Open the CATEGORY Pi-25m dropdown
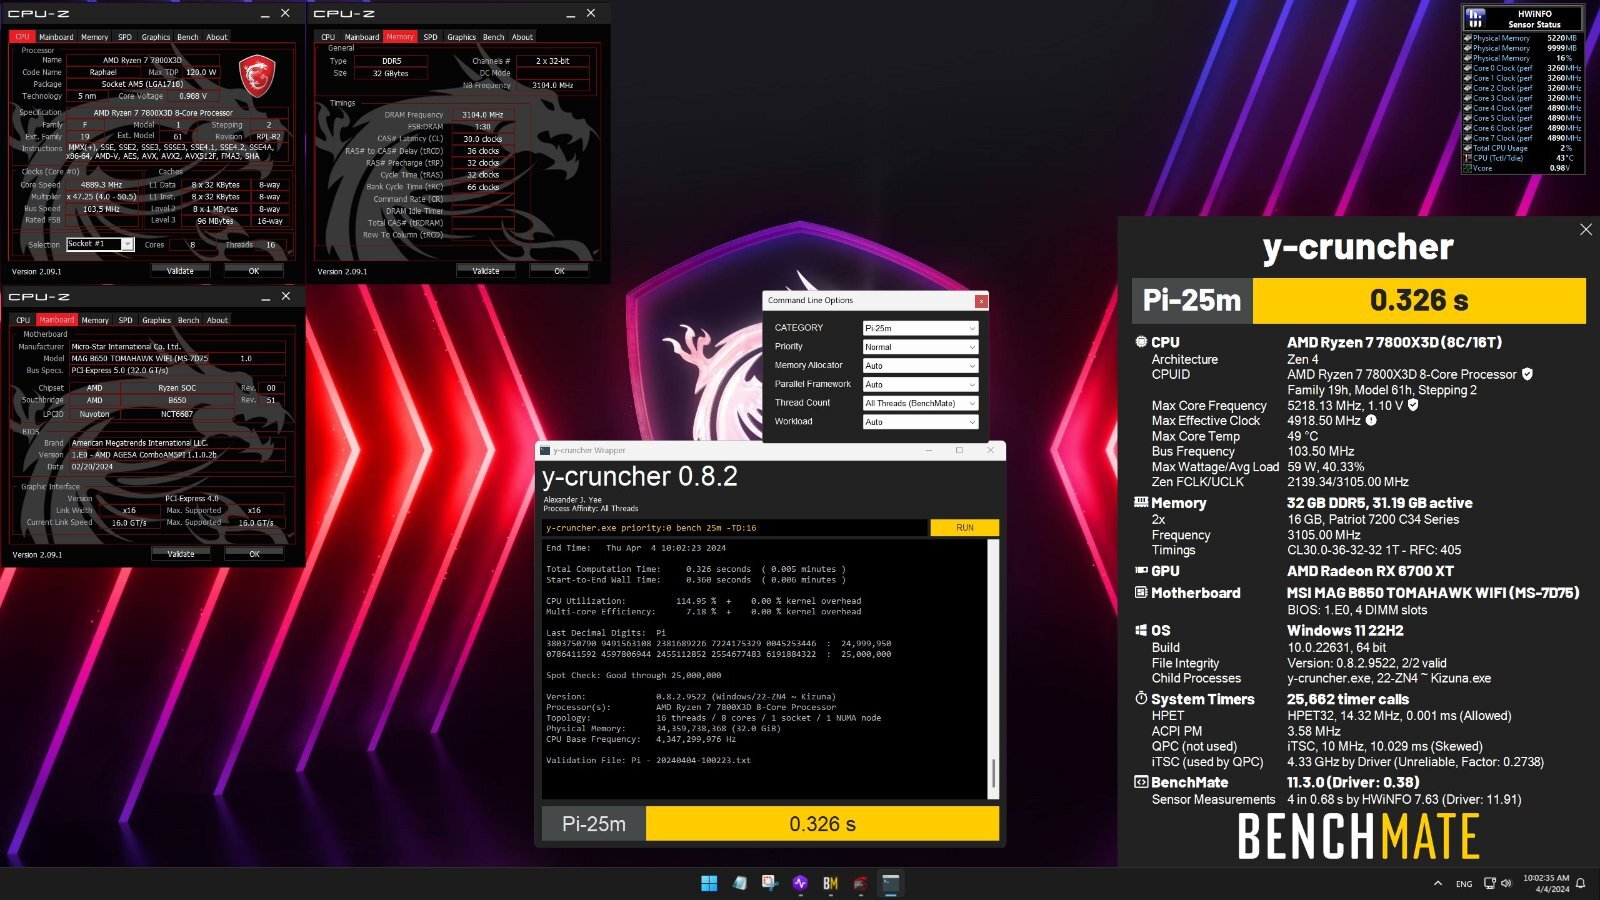Image resolution: width=1600 pixels, height=900 pixels. (920, 328)
